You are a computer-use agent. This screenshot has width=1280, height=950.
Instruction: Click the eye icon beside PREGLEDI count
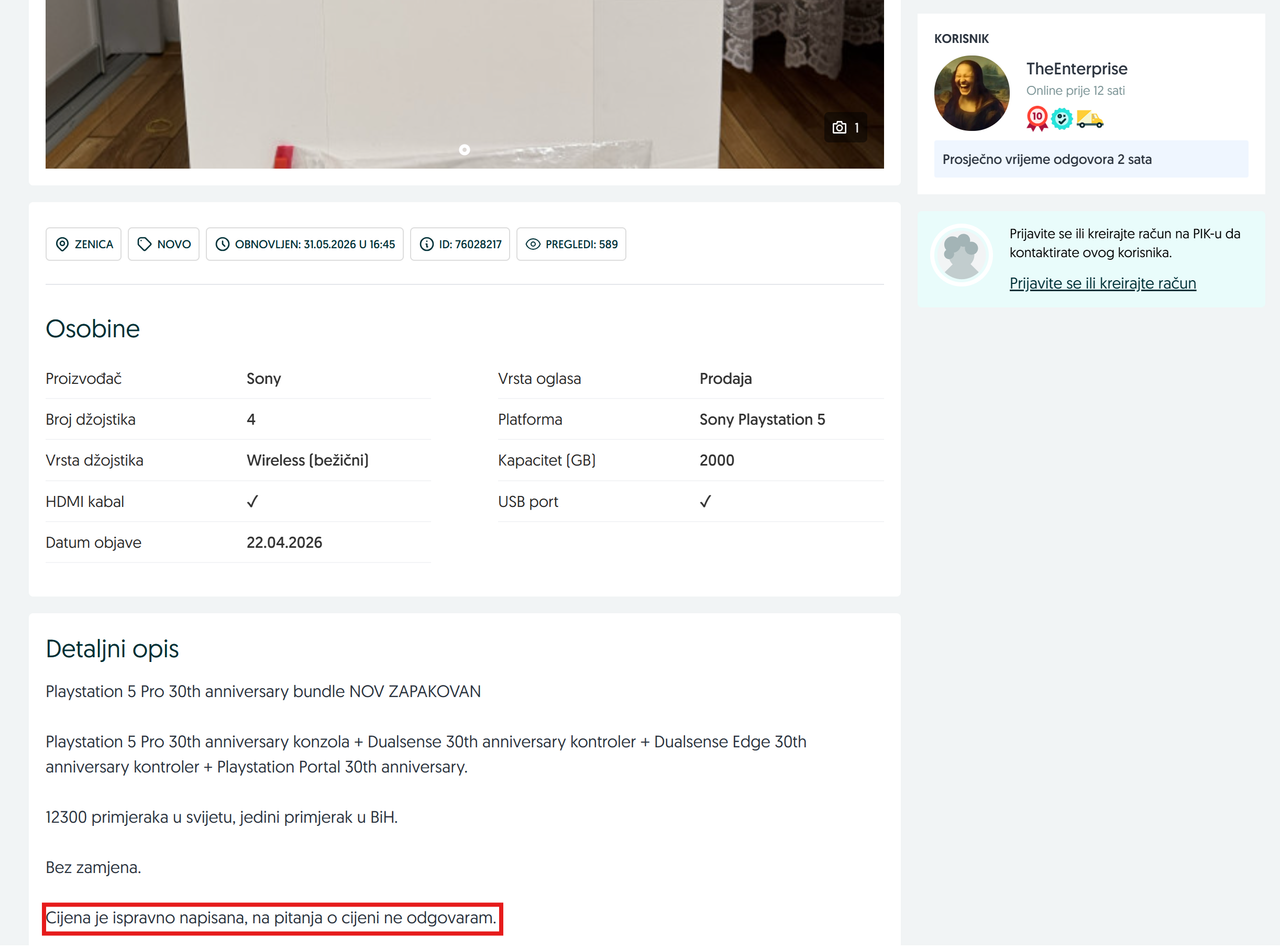[533, 244]
